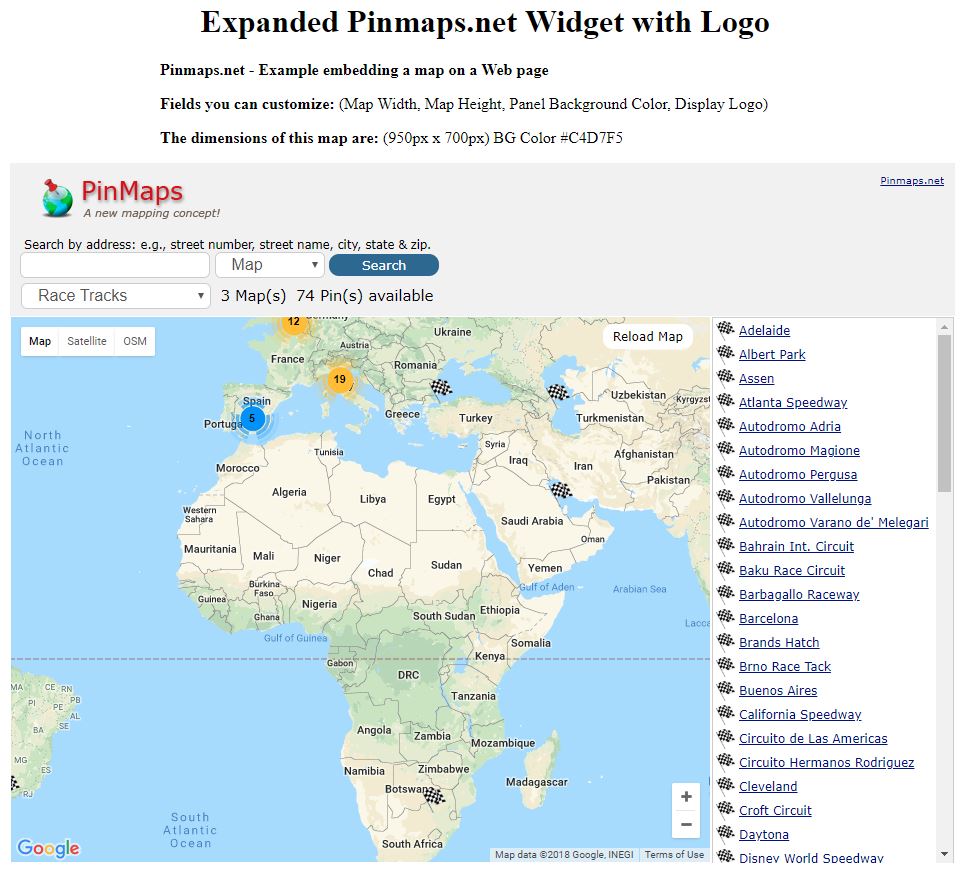Click the flag icon next to Barcelona
Viewport: 965px width, 870px height.
tap(726, 617)
